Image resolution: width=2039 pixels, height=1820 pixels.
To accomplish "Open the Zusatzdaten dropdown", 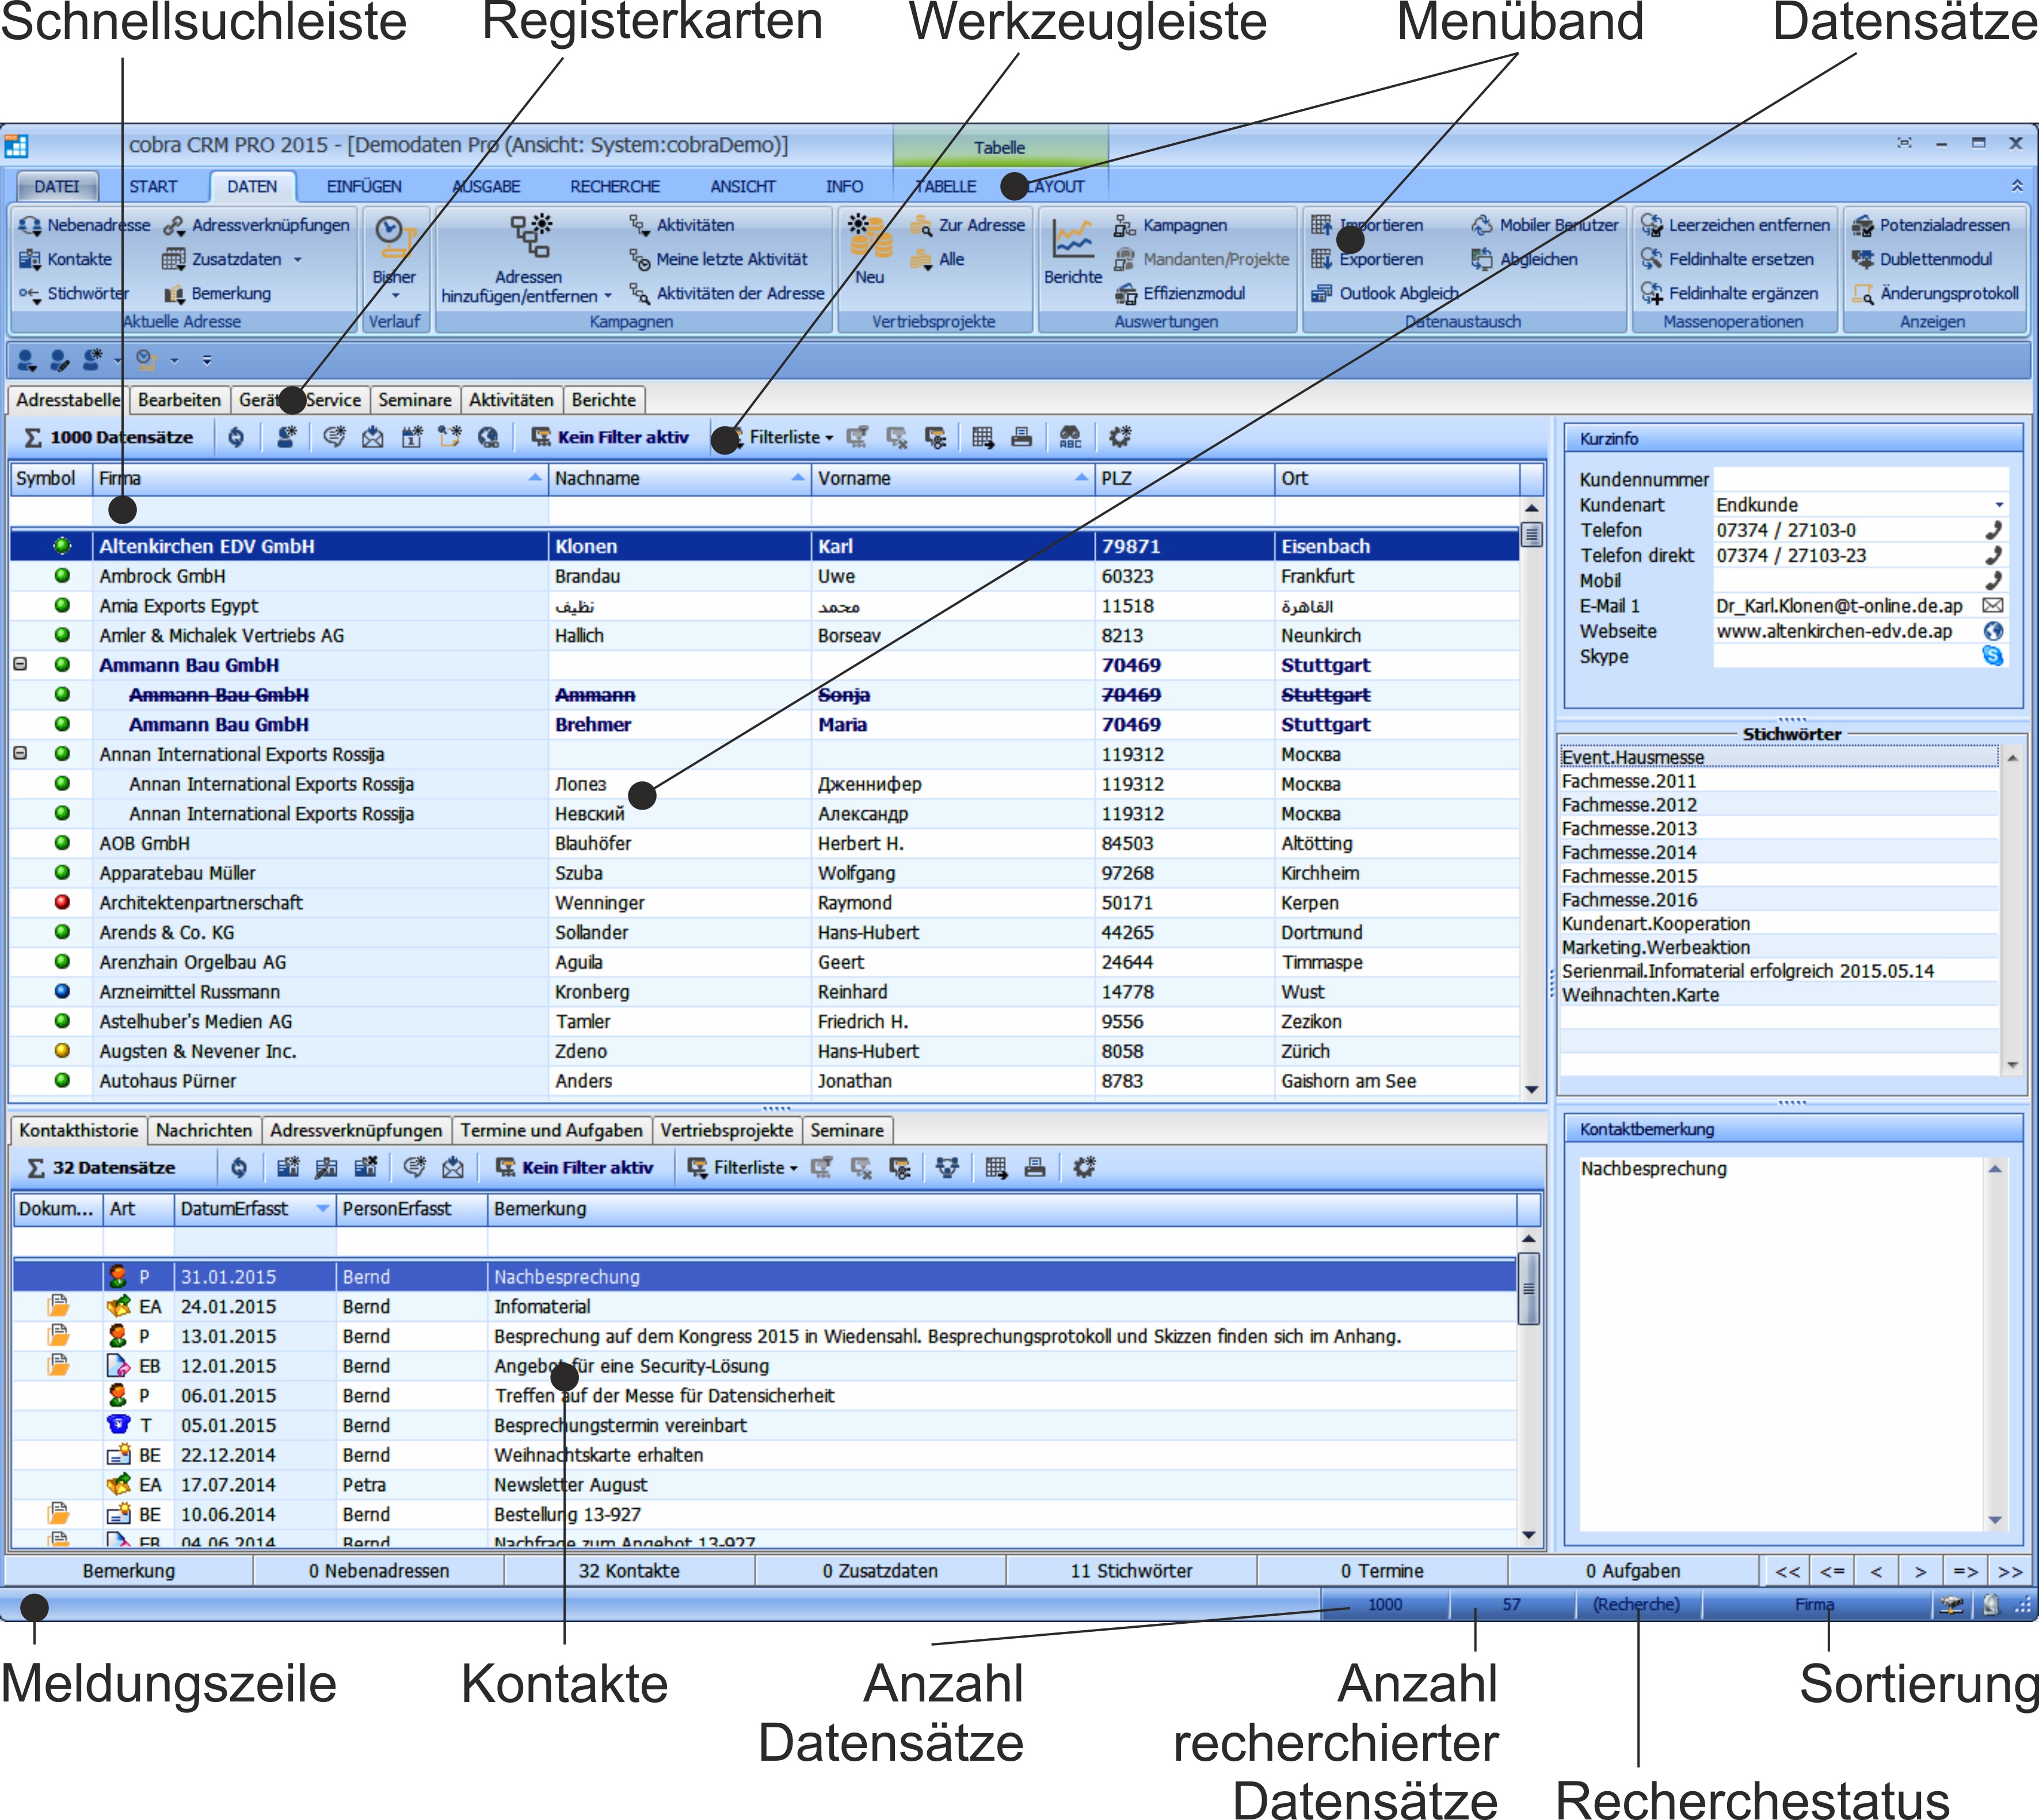I will click(x=297, y=260).
